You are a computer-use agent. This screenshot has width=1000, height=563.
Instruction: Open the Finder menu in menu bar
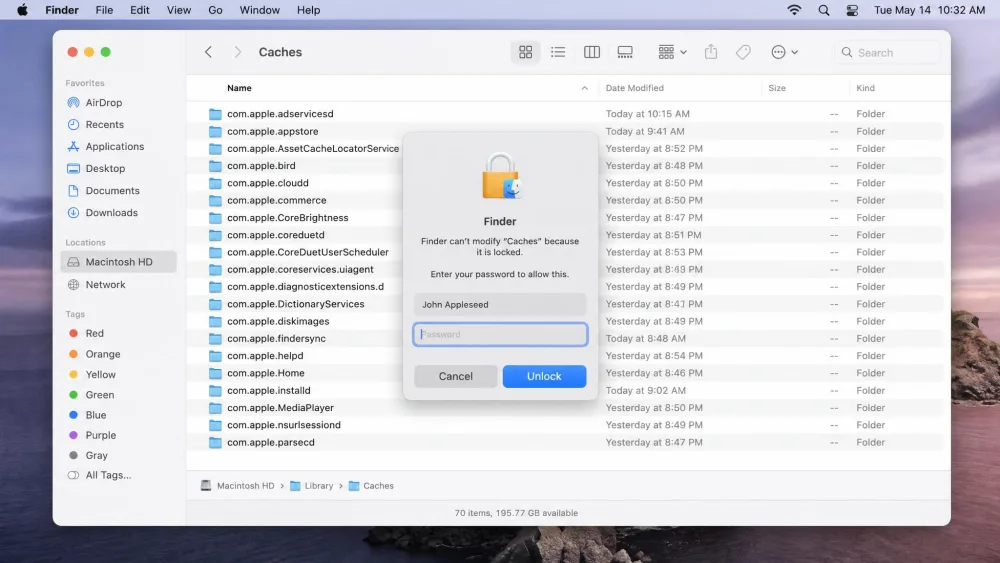pyautogui.click(x=62, y=10)
